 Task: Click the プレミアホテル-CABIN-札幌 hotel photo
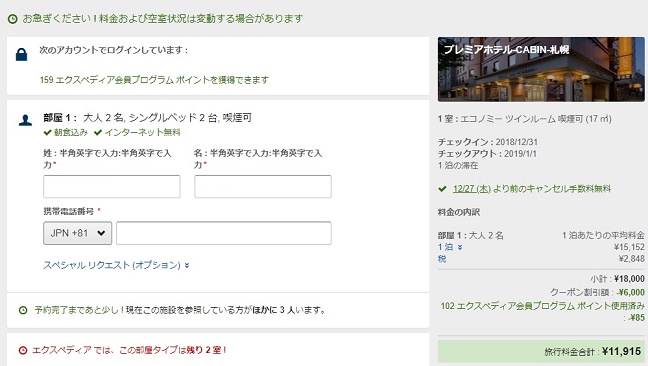pos(541,69)
